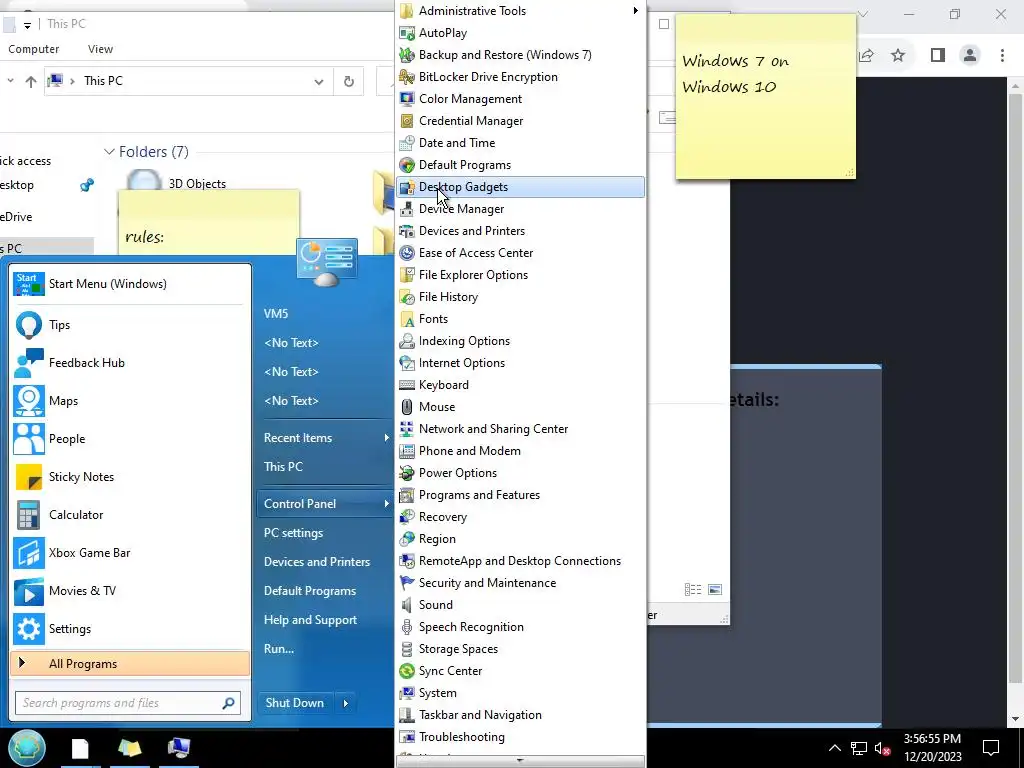Open the Maps icon in Start menu

click(x=29, y=401)
